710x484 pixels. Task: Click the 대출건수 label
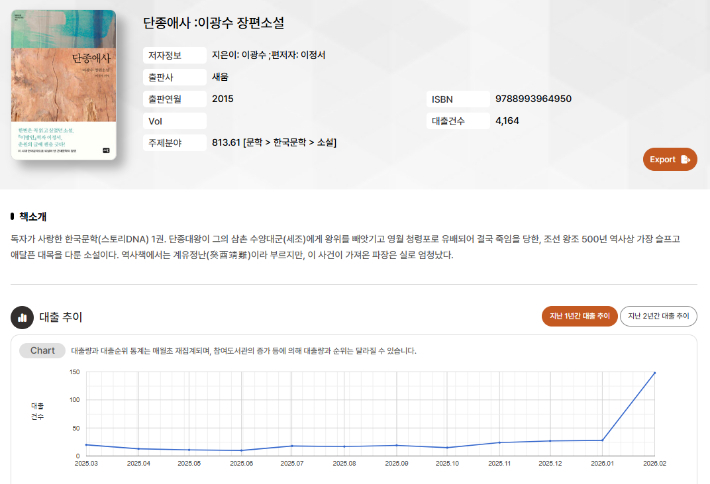click(458, 121)
